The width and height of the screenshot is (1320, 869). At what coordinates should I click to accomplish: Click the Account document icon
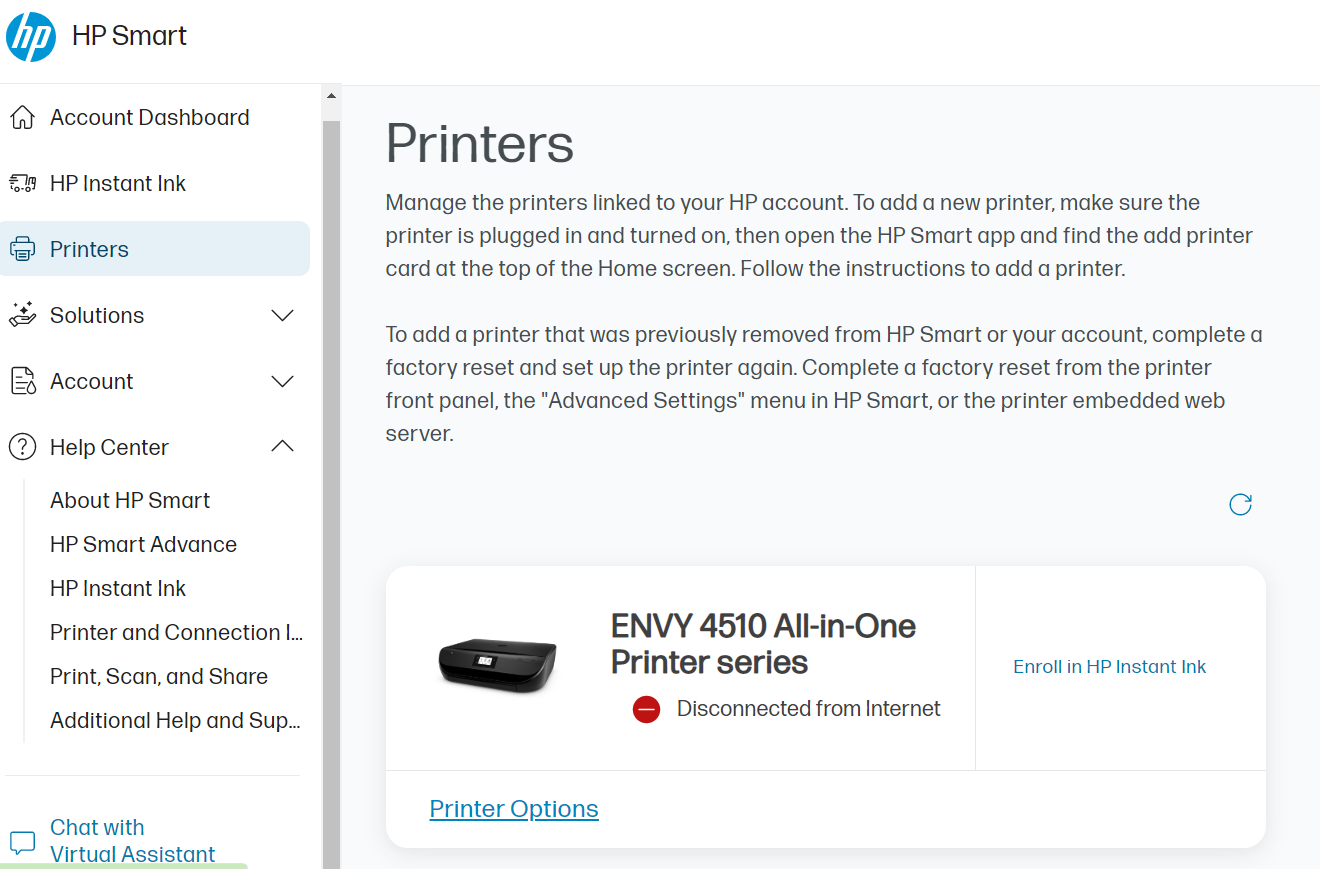[x=22, y=381]
